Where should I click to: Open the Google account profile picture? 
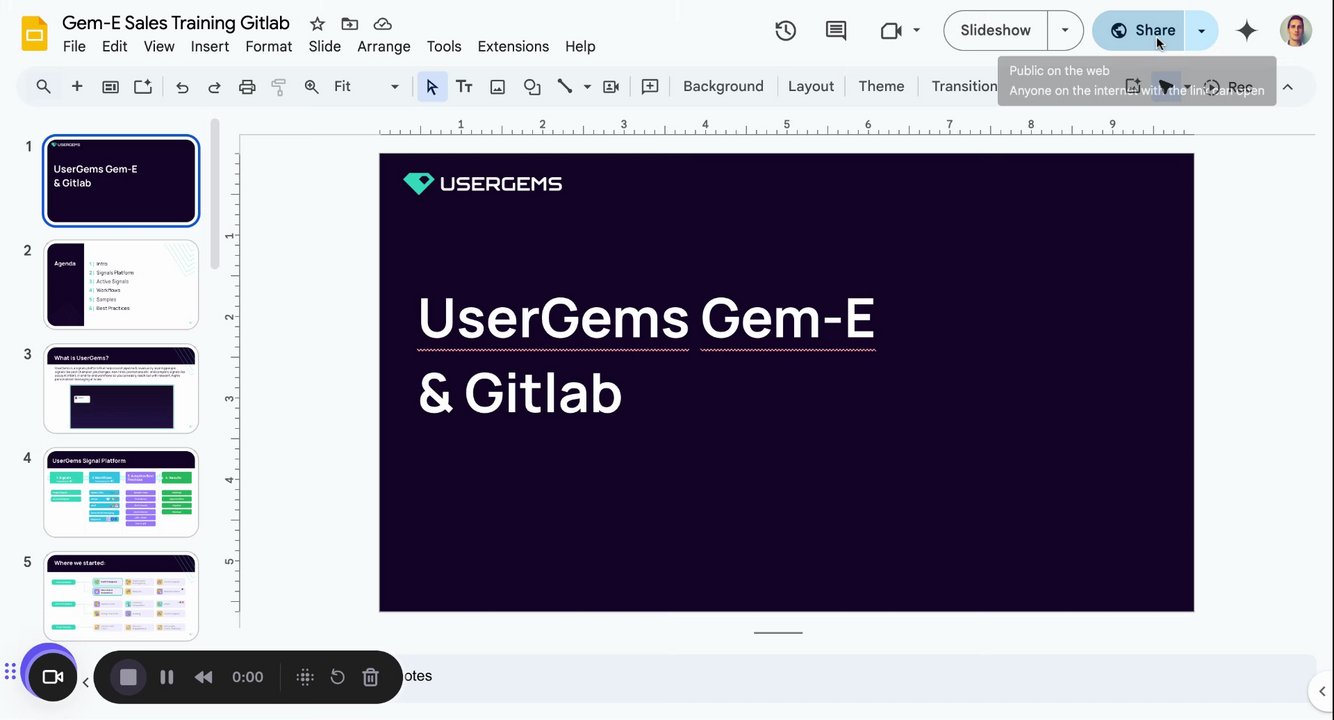coord(1296,31)
